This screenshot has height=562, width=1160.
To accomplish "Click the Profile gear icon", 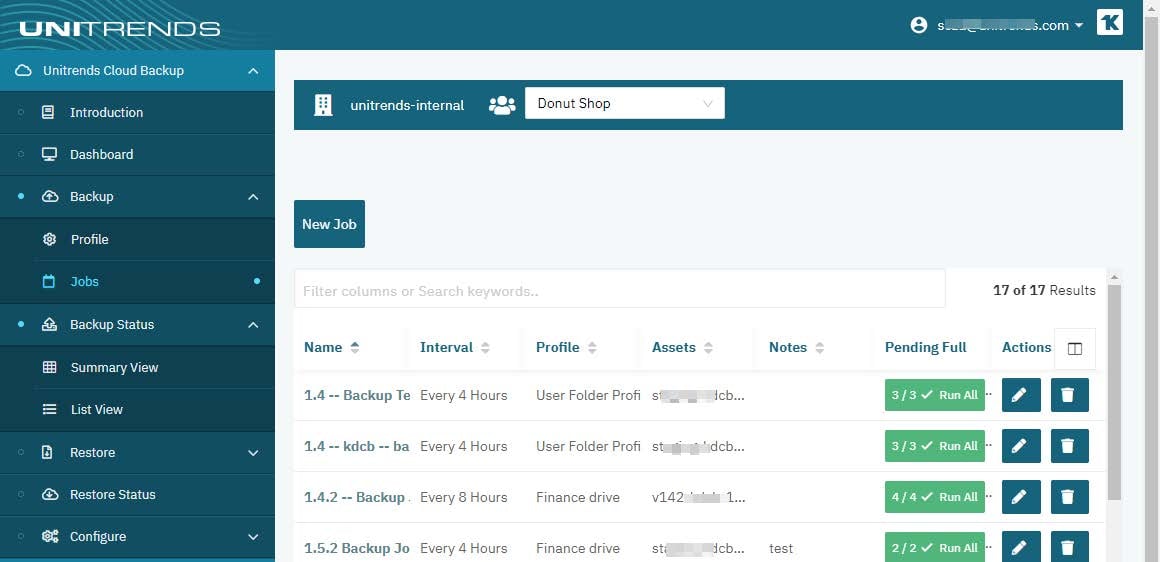I will (50, 240).
